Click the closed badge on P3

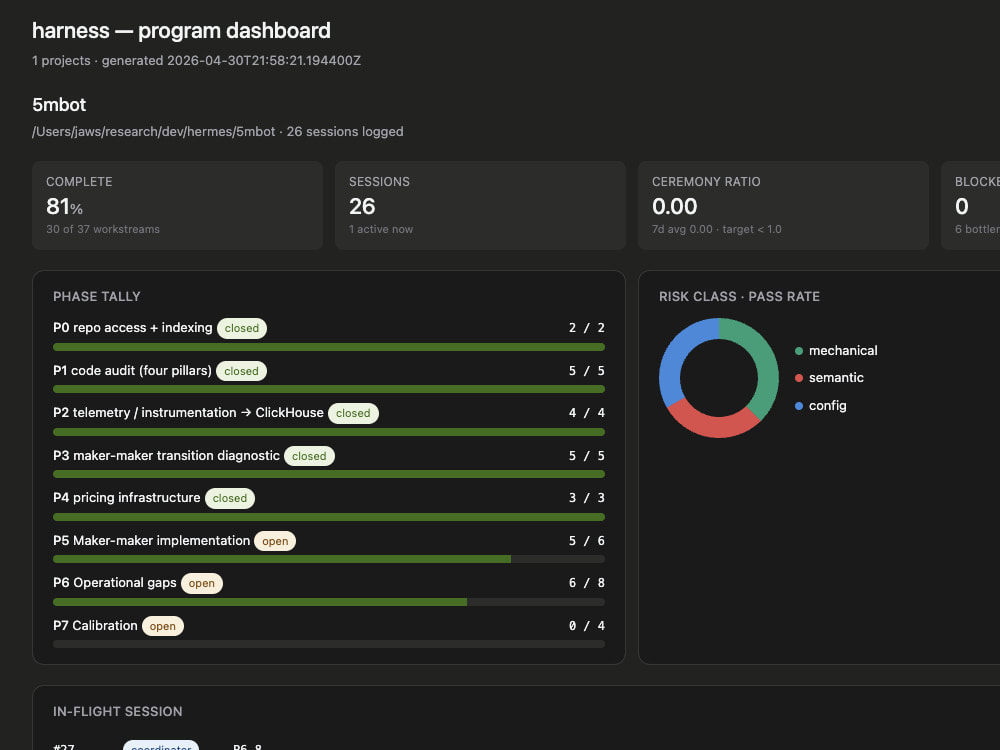click(309, 456)
